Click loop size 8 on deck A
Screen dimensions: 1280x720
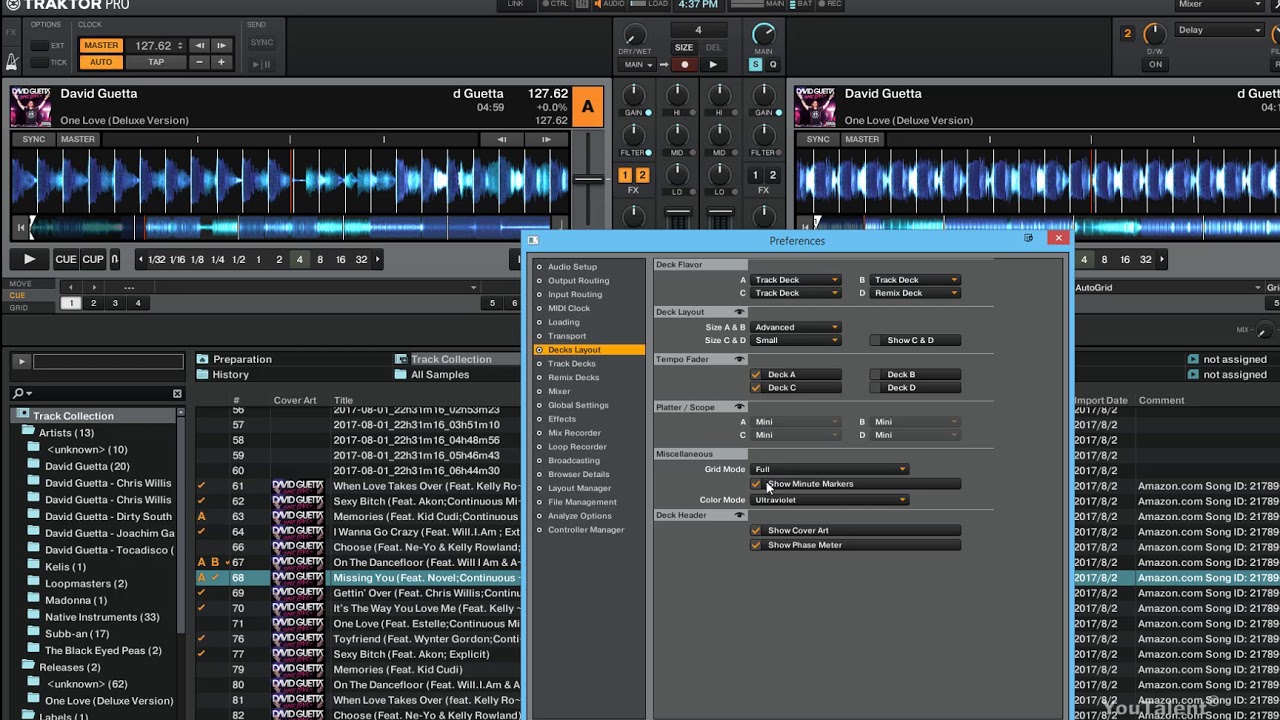click(x=320, y=259)
